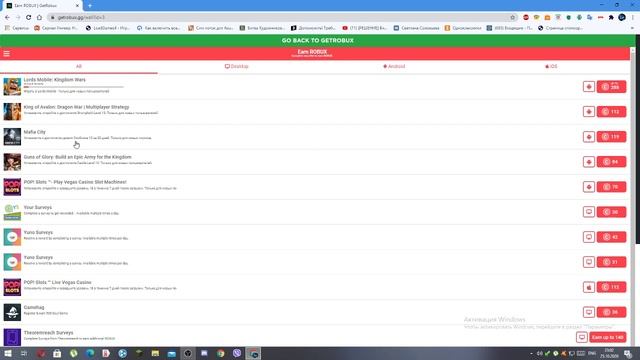
Task: Click the Mafia City game thumbnail
Action: (x=12, y=137)
